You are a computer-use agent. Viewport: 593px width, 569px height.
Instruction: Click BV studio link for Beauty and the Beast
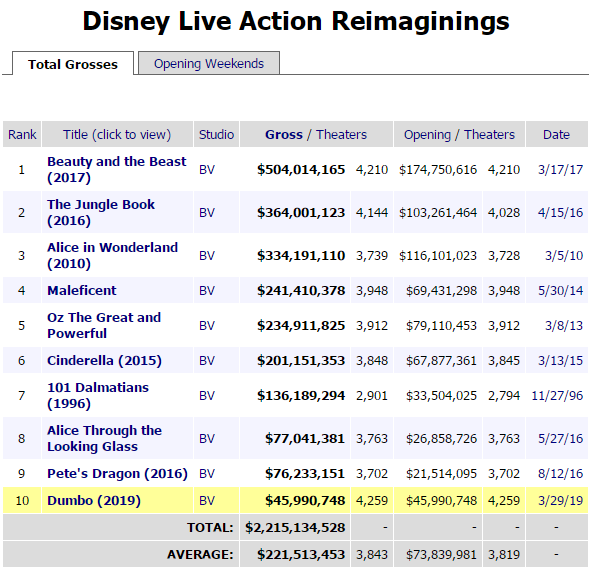tap(207, 169)
